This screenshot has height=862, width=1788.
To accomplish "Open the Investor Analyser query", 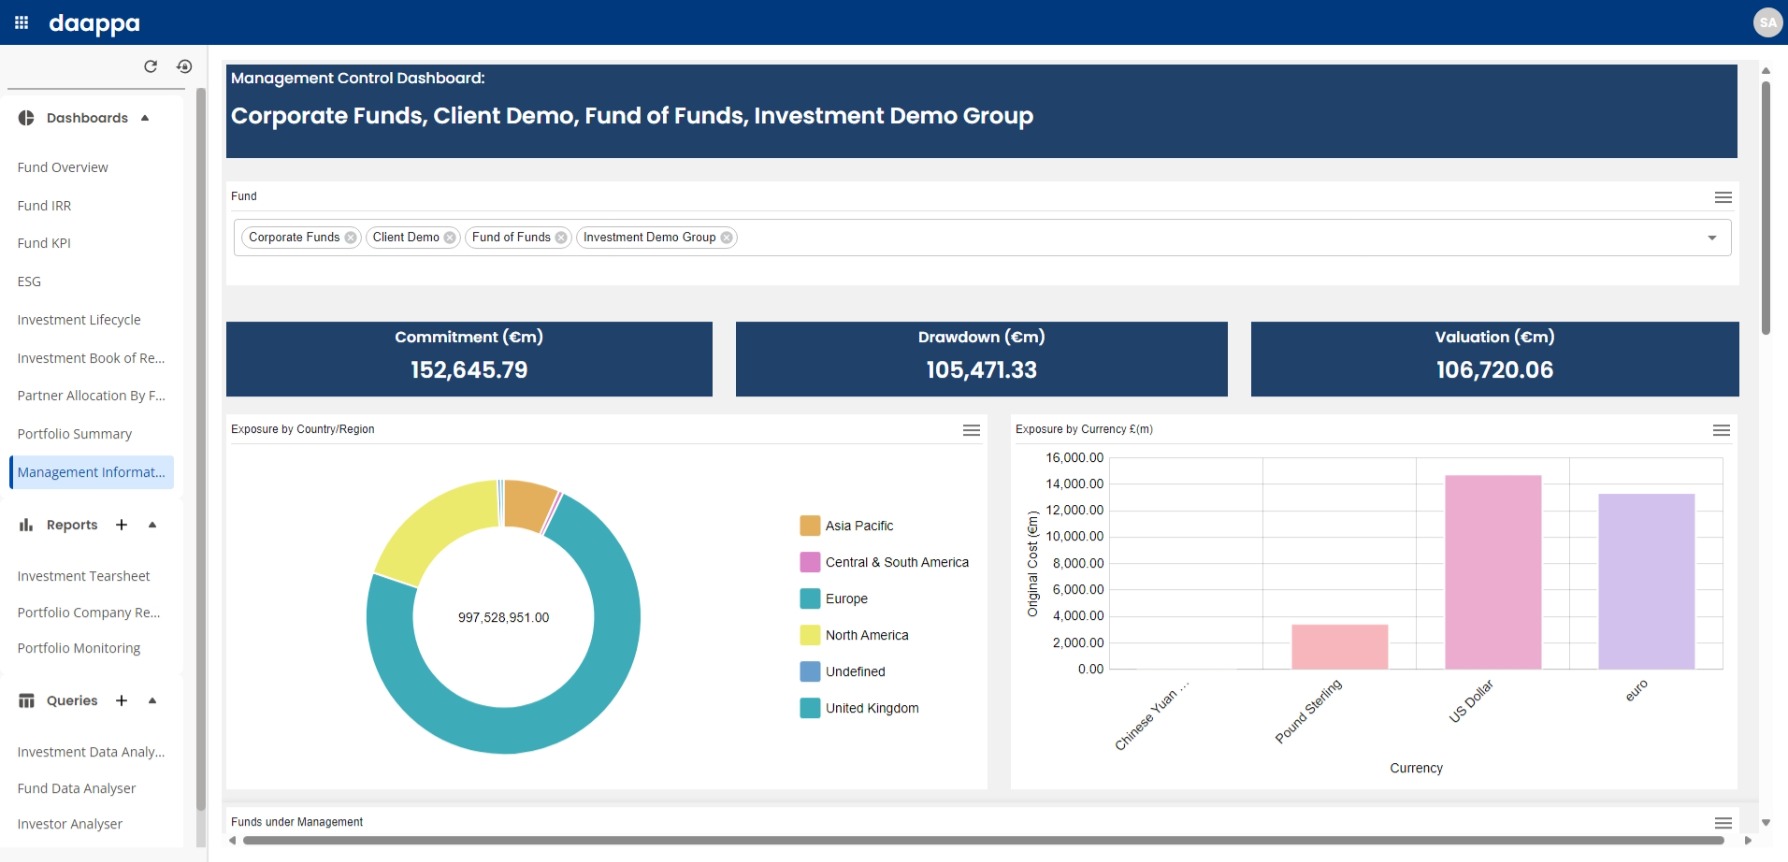I will [x=69, y=824].
